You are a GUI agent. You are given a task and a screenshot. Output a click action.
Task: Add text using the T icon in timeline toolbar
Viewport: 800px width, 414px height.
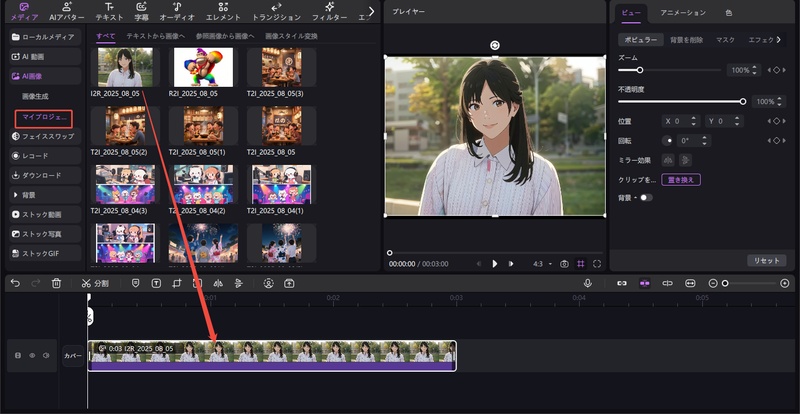tap(156, 283)
